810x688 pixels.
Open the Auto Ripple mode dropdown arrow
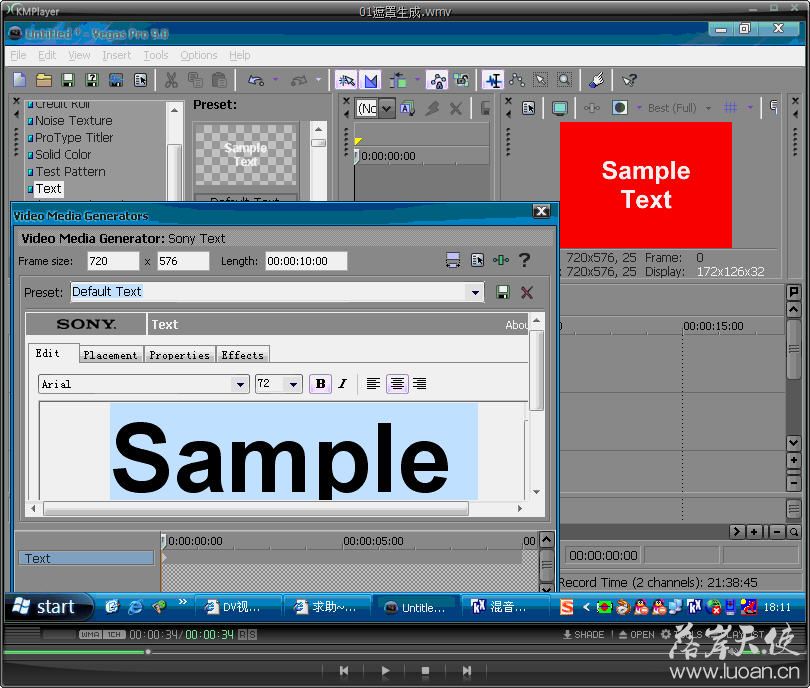coord(417,80)
